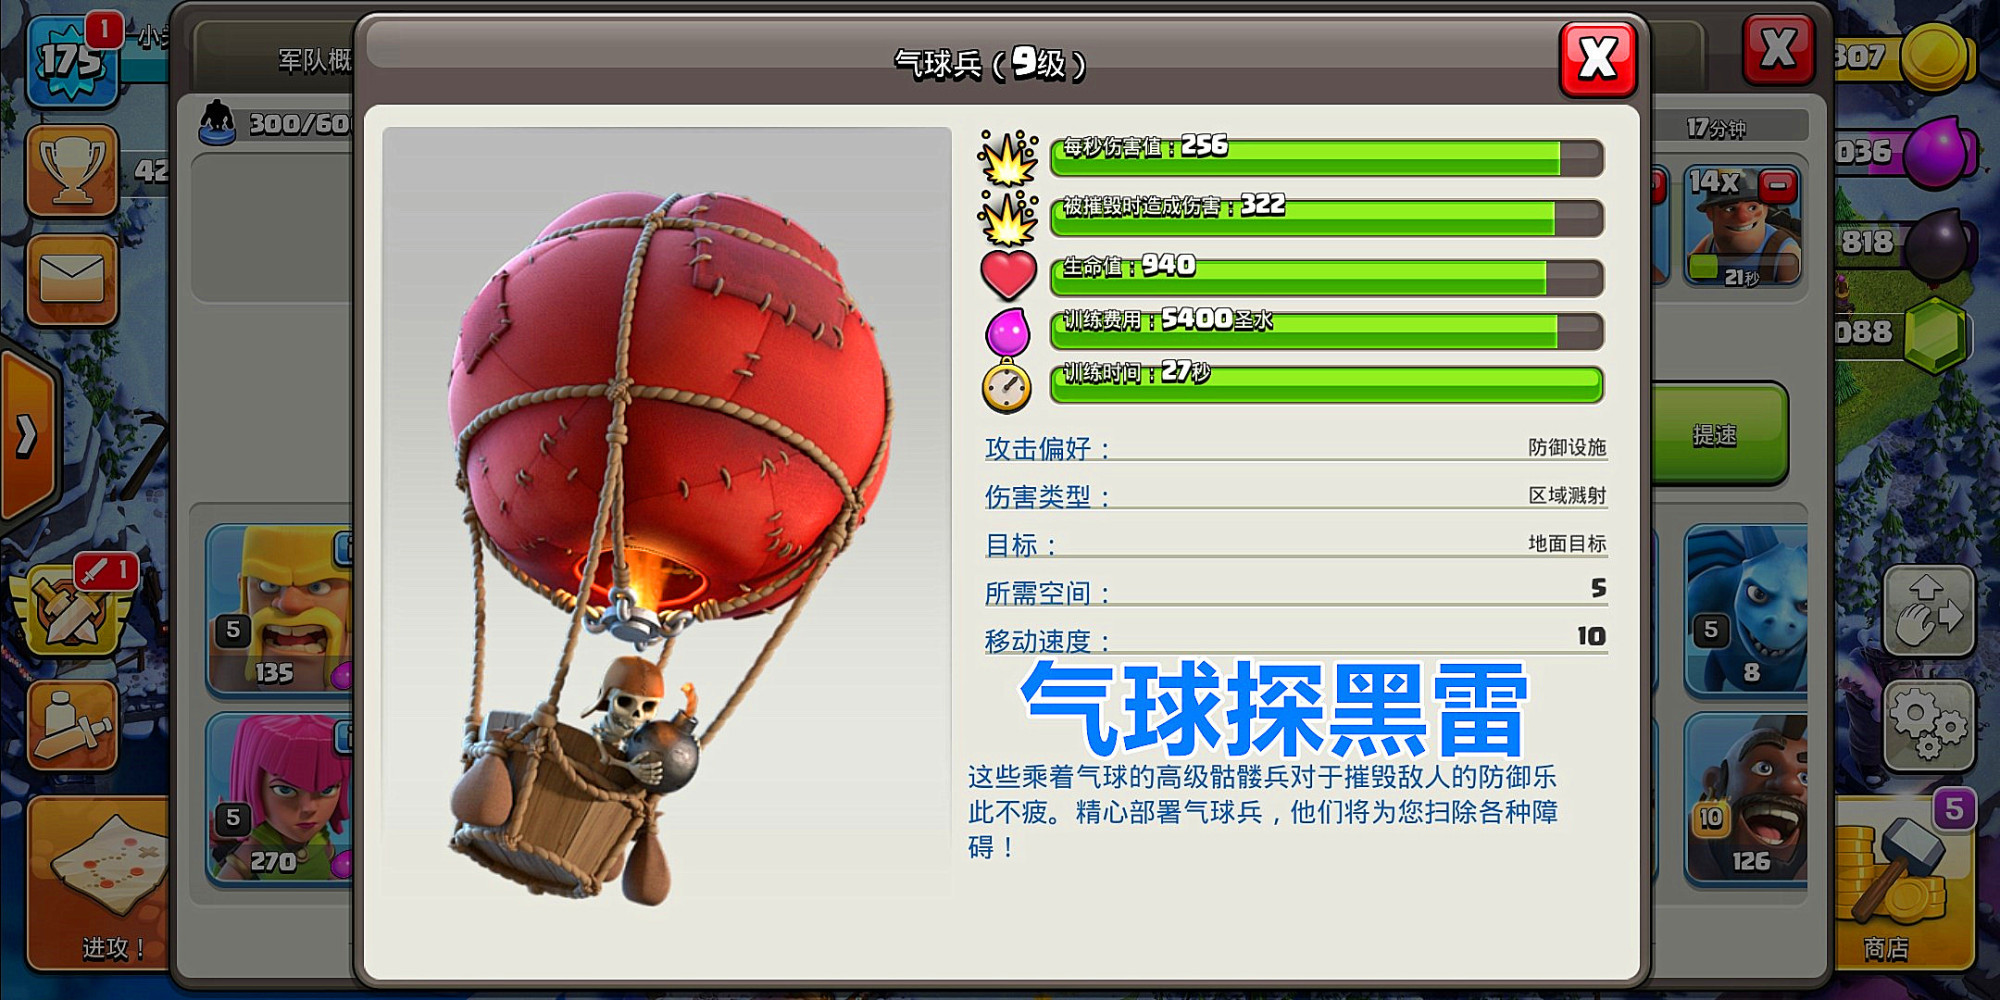Screen dimensions: 2000x1000
Task: Open the trophy league icon
Action: coord(72,171)
